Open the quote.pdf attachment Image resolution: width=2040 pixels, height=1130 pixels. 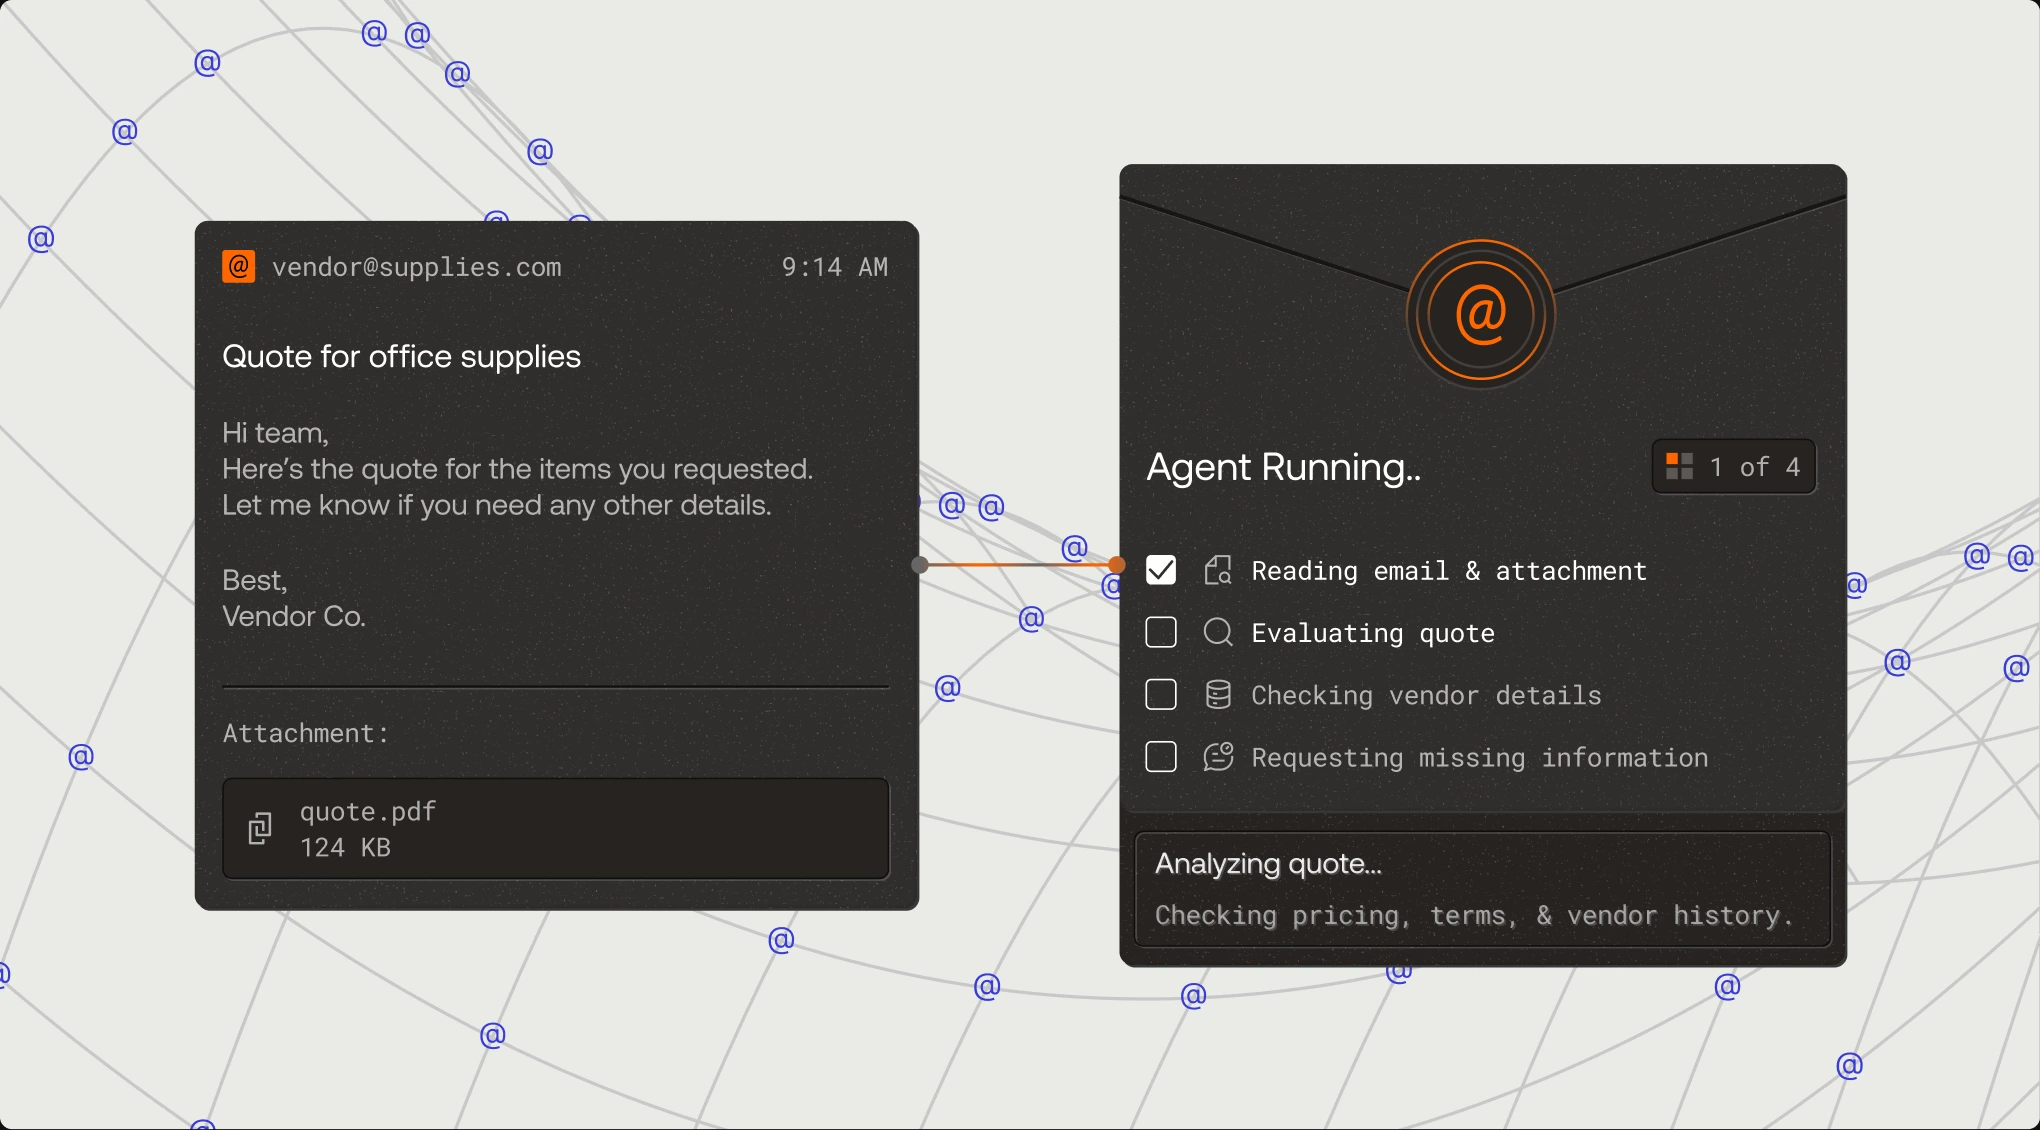point(556,829)
